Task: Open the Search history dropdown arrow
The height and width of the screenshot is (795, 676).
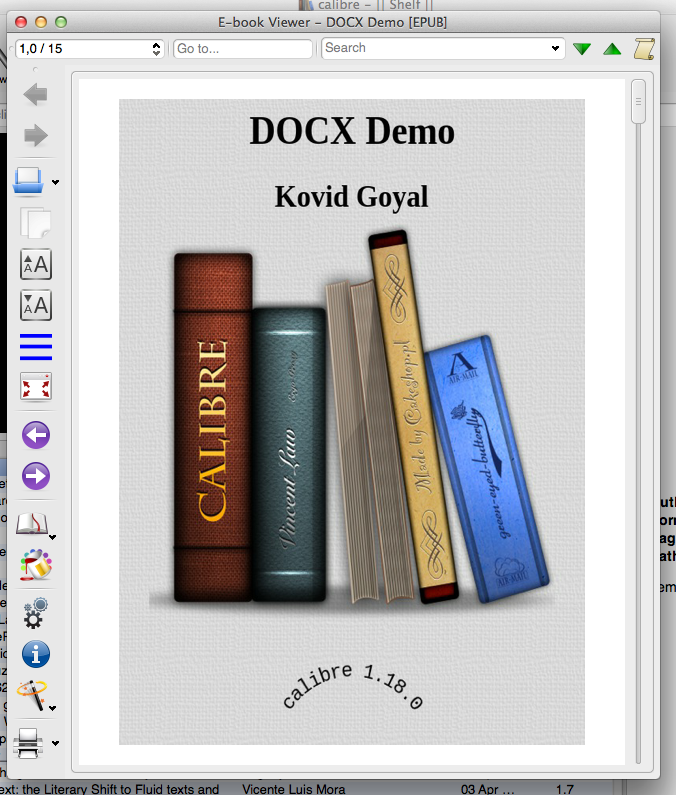Action: (x=556, y=48)
